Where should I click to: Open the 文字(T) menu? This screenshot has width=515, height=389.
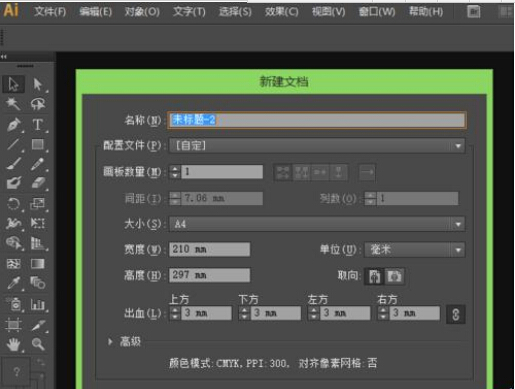coord(189,12)
